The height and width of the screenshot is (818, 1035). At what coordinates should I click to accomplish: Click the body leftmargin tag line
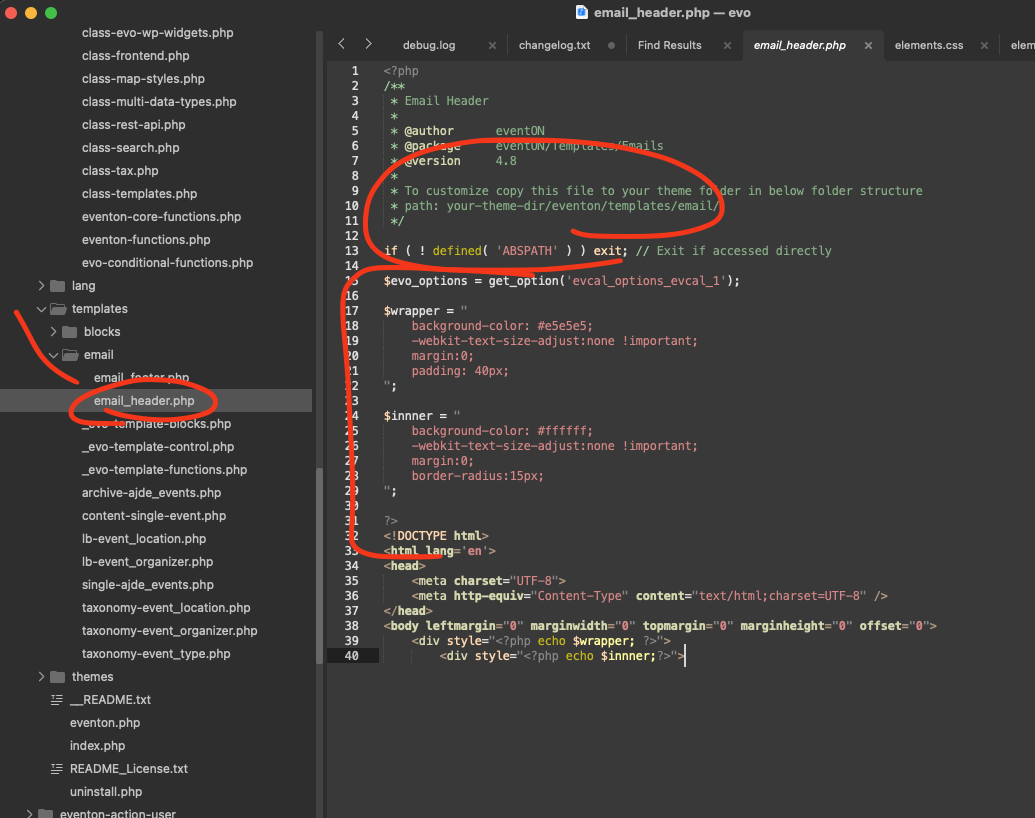pos(659,626)
